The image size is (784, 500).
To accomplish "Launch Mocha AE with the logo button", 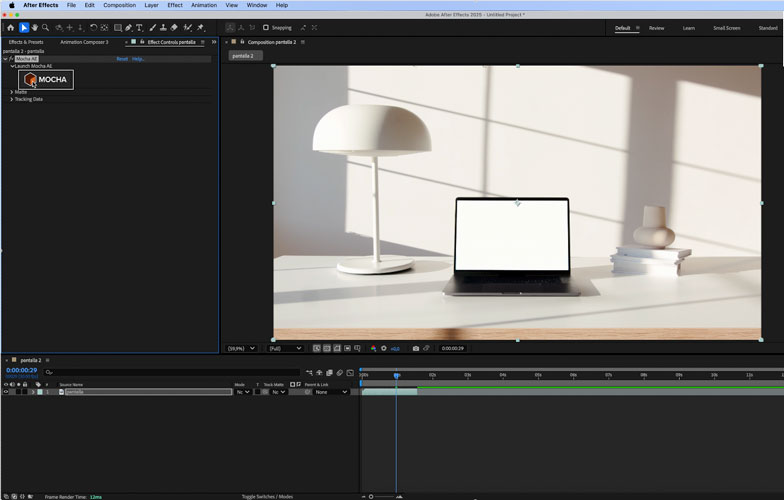I will click(x=46, y=80).
